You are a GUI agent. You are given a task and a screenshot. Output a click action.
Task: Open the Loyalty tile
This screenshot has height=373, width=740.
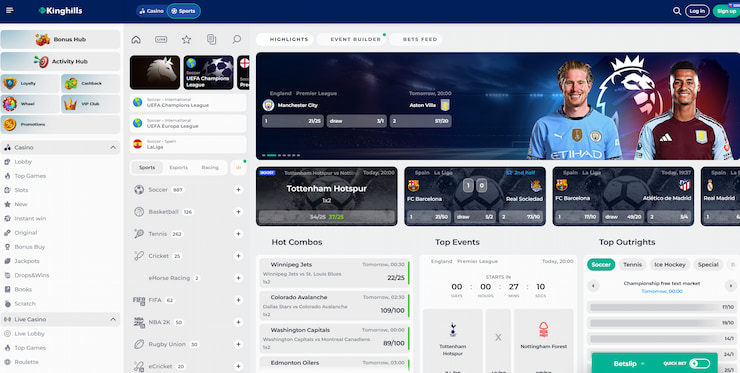point(30,83)
